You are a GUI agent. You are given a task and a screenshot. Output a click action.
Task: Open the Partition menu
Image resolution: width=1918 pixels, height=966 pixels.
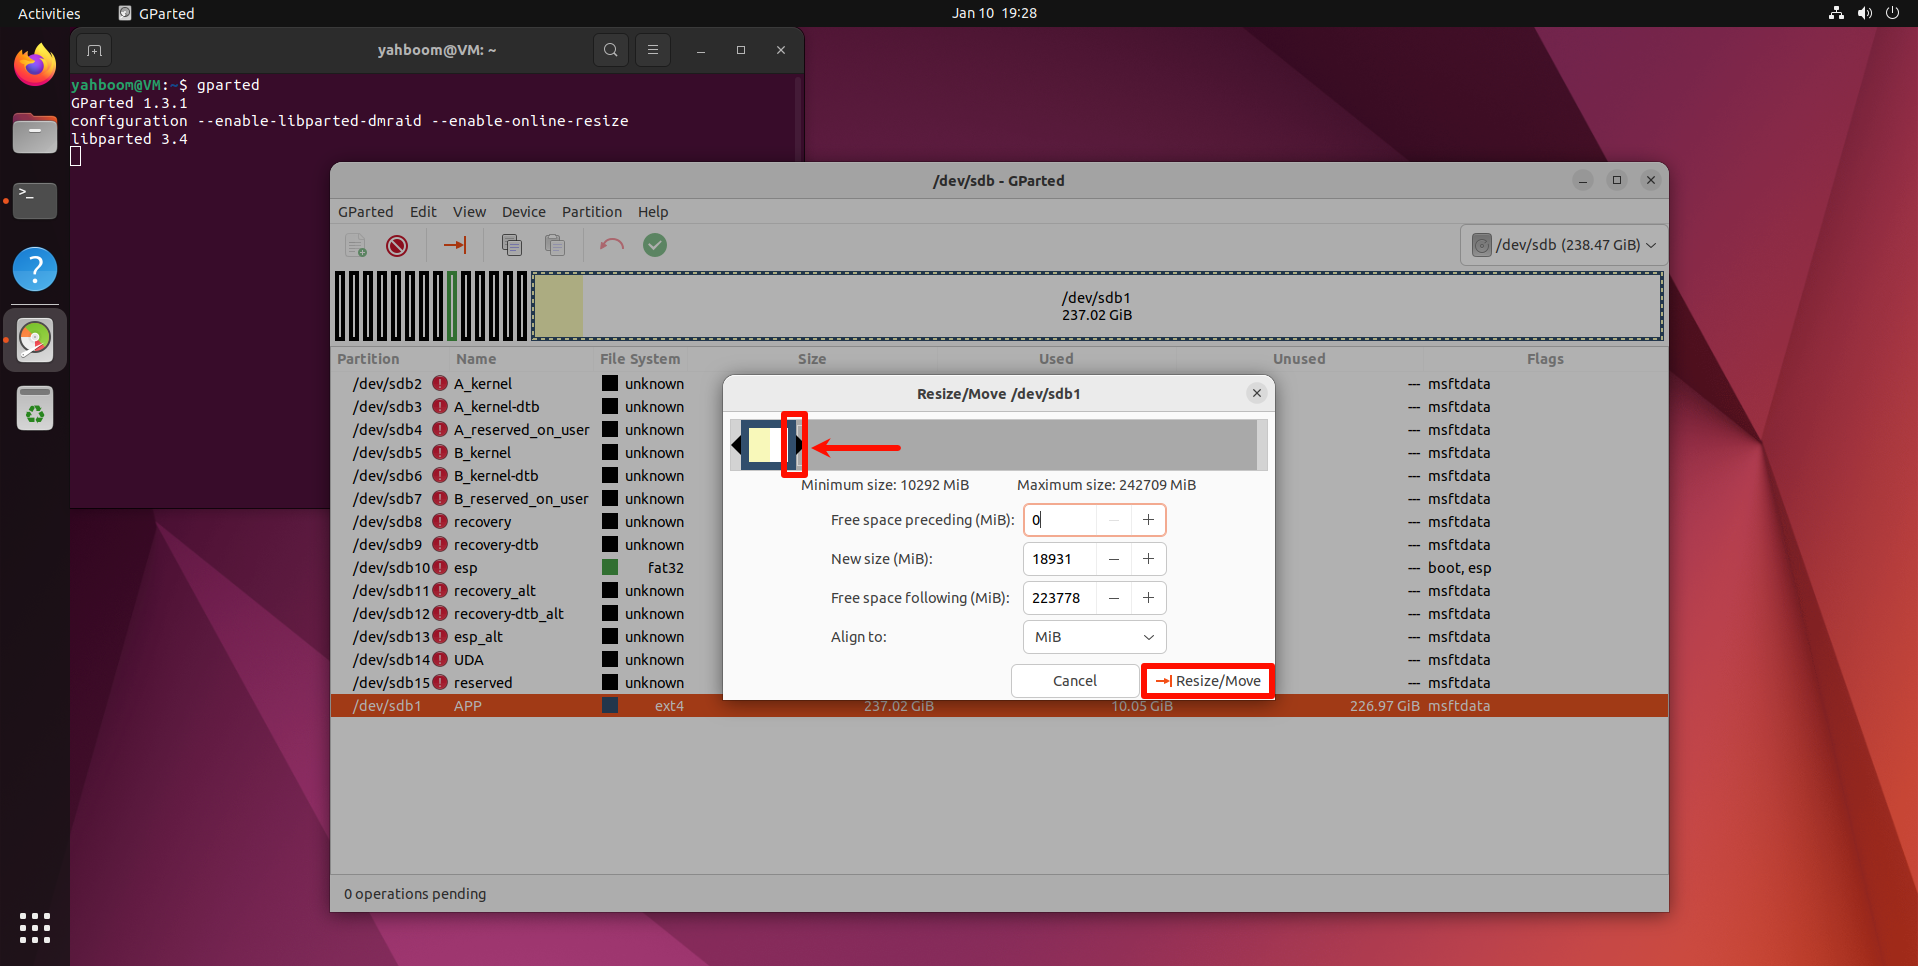point(591,212)
